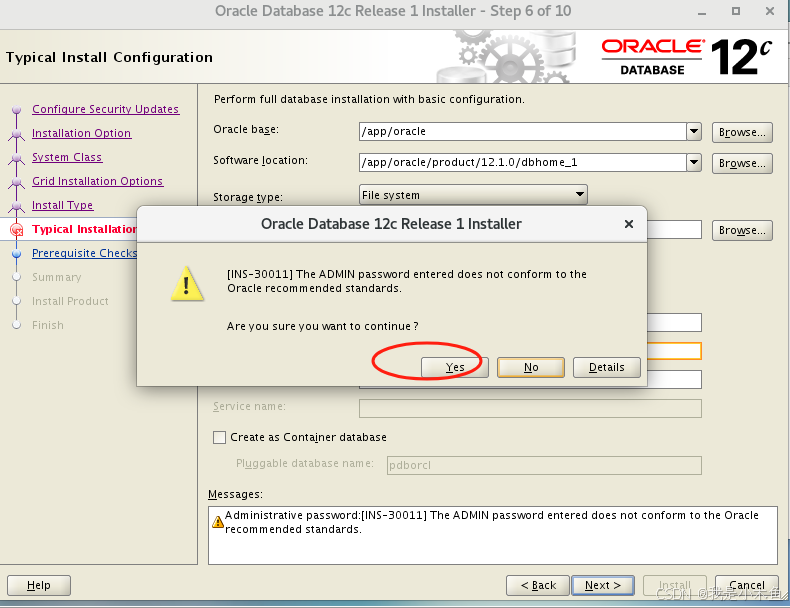Click the yellow warning triangle icon in dialog
This screenshot has width=790, height=608.
tap(187, 284)
